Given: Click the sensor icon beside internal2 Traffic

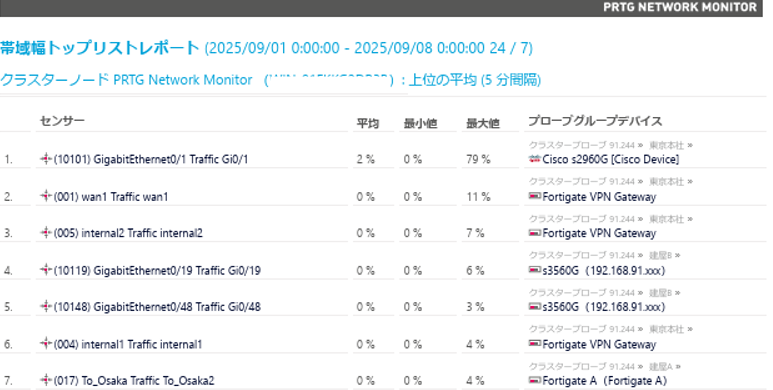Looking at the screenshot, I should coord(46,232).
